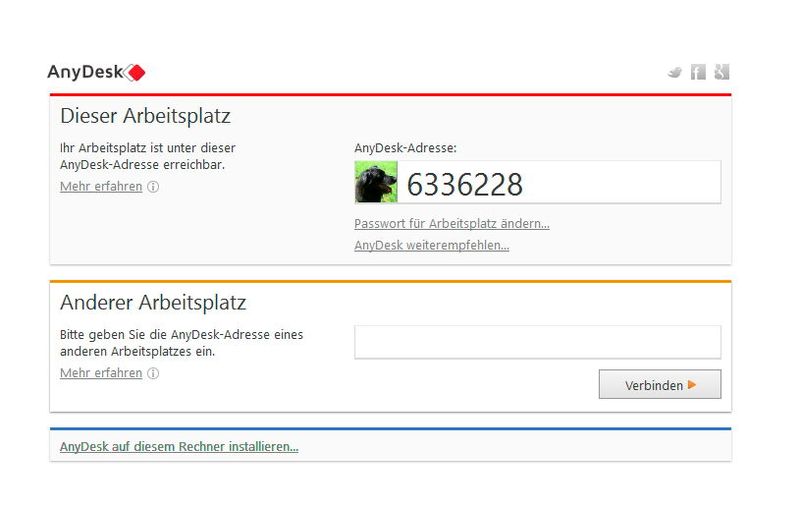Open AnyDesk weiterempfehlen link
800x506 pixels.
point(432,245)
